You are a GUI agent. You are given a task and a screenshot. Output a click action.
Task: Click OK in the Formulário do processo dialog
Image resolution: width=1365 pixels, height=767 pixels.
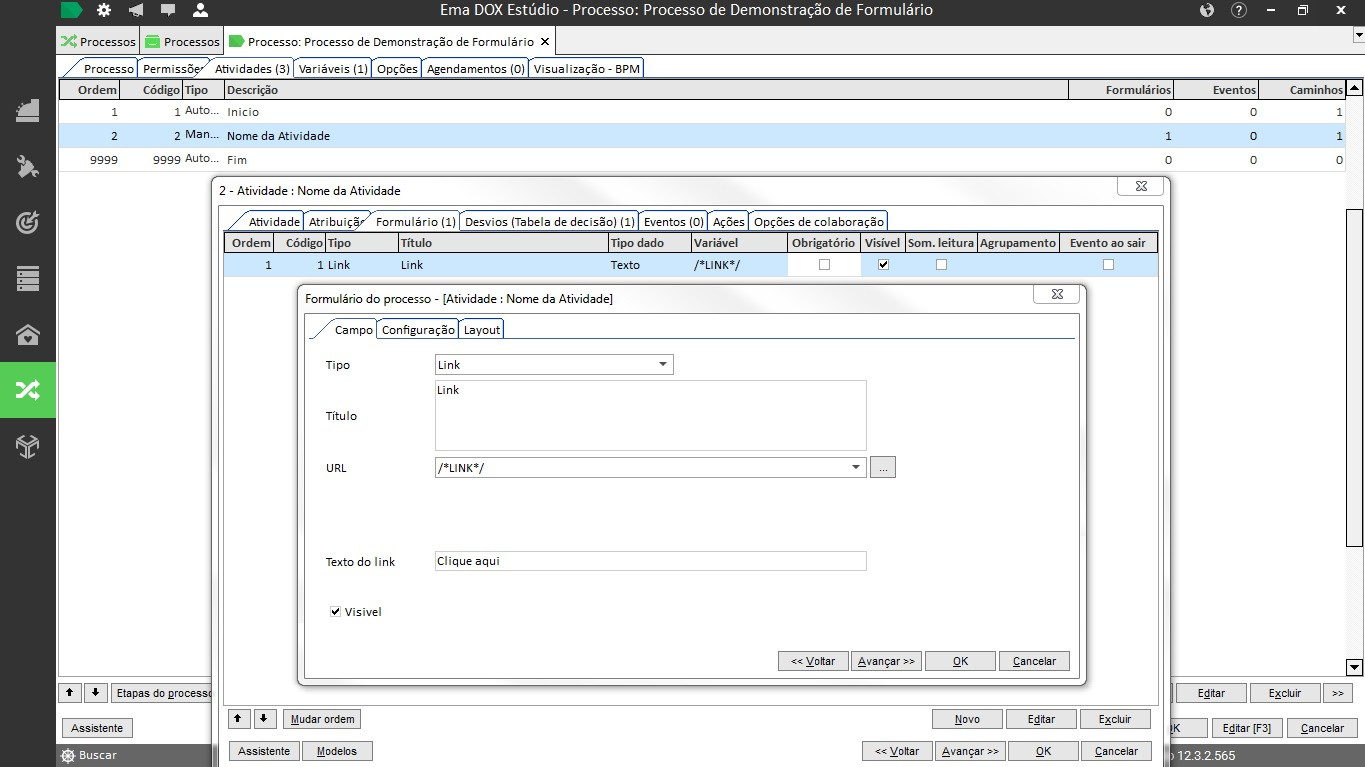click(x=960, y=661)
